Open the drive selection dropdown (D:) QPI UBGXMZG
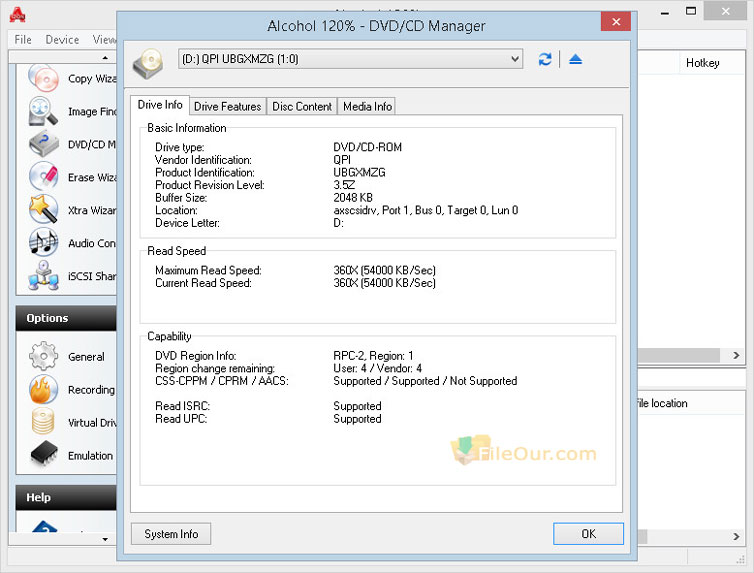The width and height of the screenshot is (754, 573). [x=350, y=59]
